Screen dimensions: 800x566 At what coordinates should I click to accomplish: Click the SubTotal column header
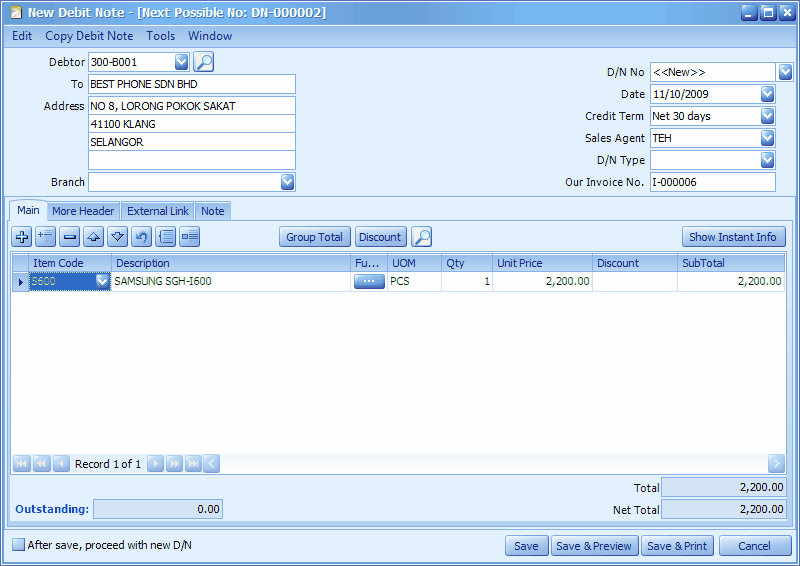click(731, 263)
